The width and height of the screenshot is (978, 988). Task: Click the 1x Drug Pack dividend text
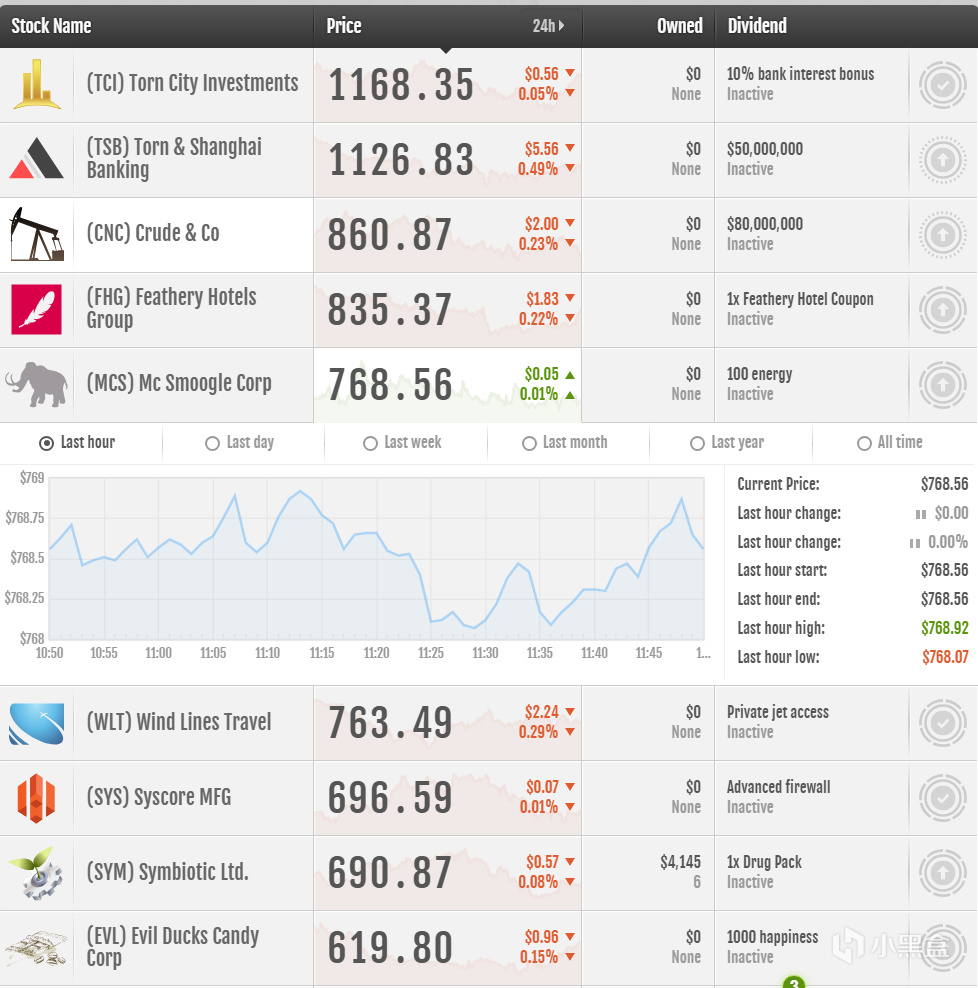click(x=764, y=862)
